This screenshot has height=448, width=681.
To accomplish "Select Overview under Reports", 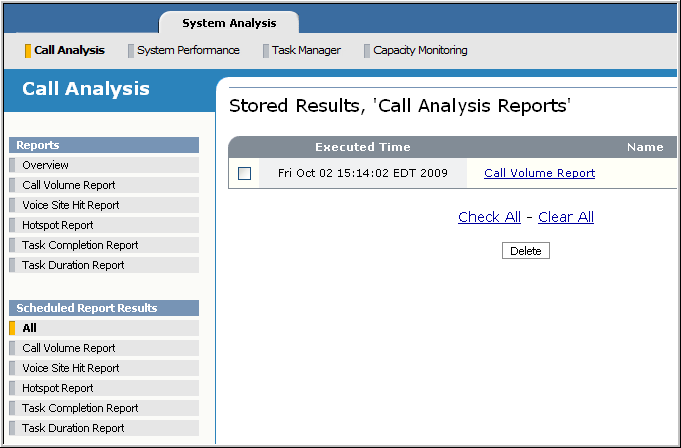I will point(46,165).
